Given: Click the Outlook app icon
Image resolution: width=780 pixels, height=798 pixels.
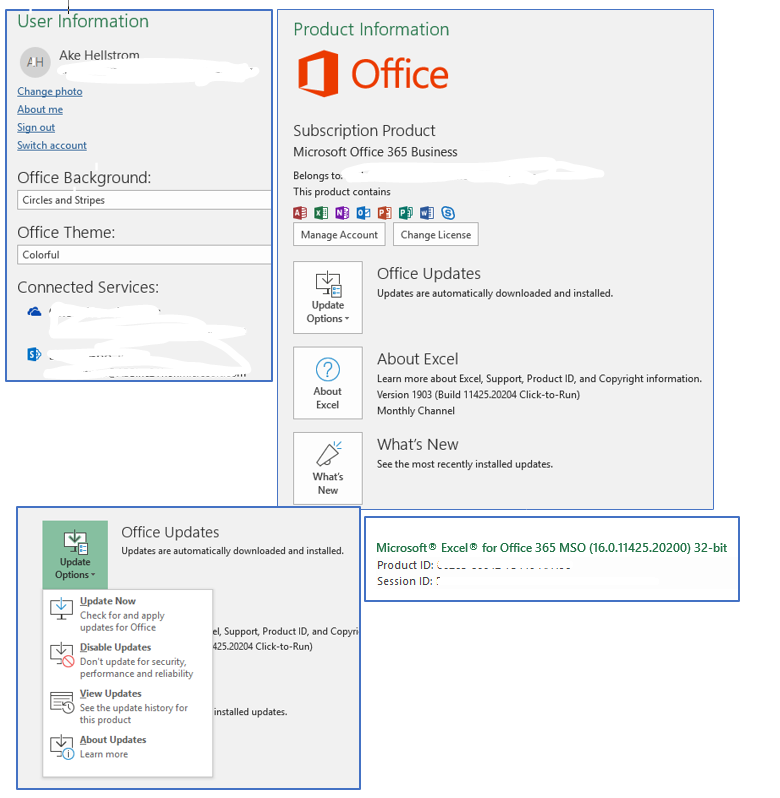Looking at the screenshot, I should pos(363,213).
